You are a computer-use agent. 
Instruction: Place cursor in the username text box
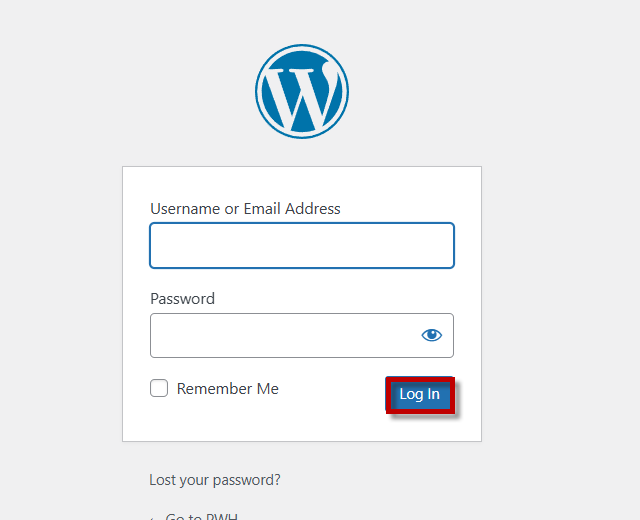pos(301,245)
